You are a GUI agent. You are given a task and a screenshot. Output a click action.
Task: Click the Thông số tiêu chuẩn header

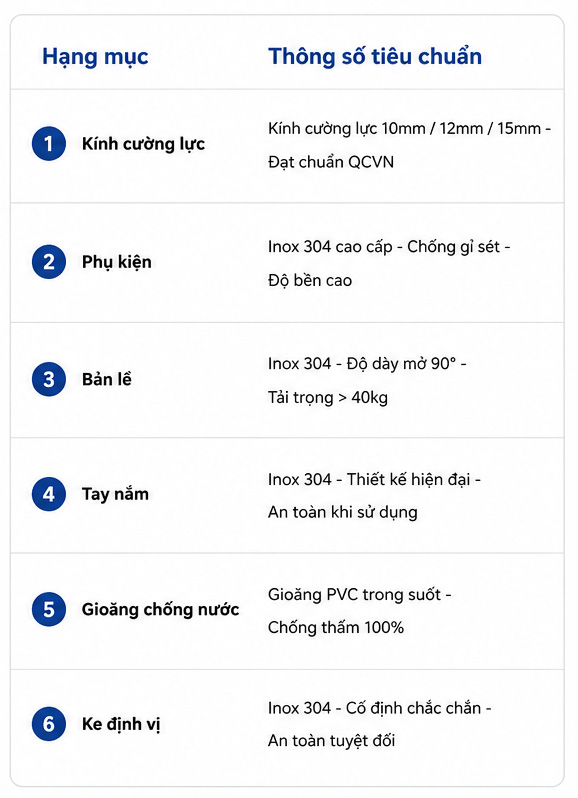tap(375, 56)
